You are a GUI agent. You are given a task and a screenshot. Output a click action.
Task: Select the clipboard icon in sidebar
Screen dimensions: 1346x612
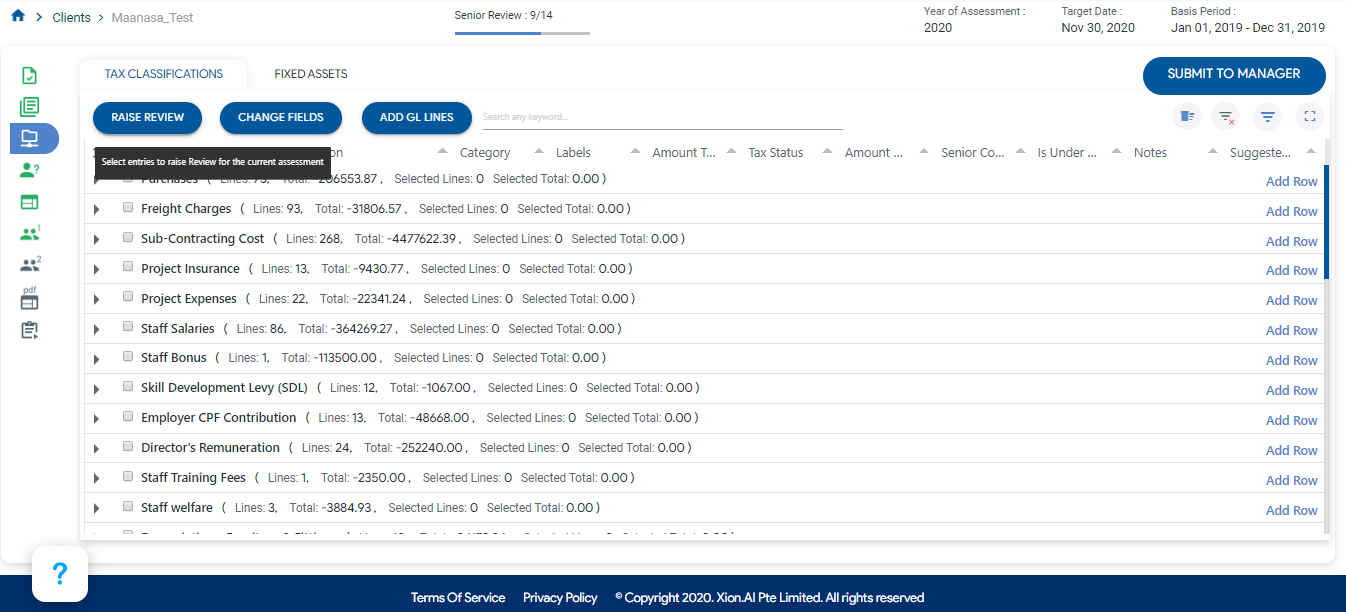[x=29, y=330]
